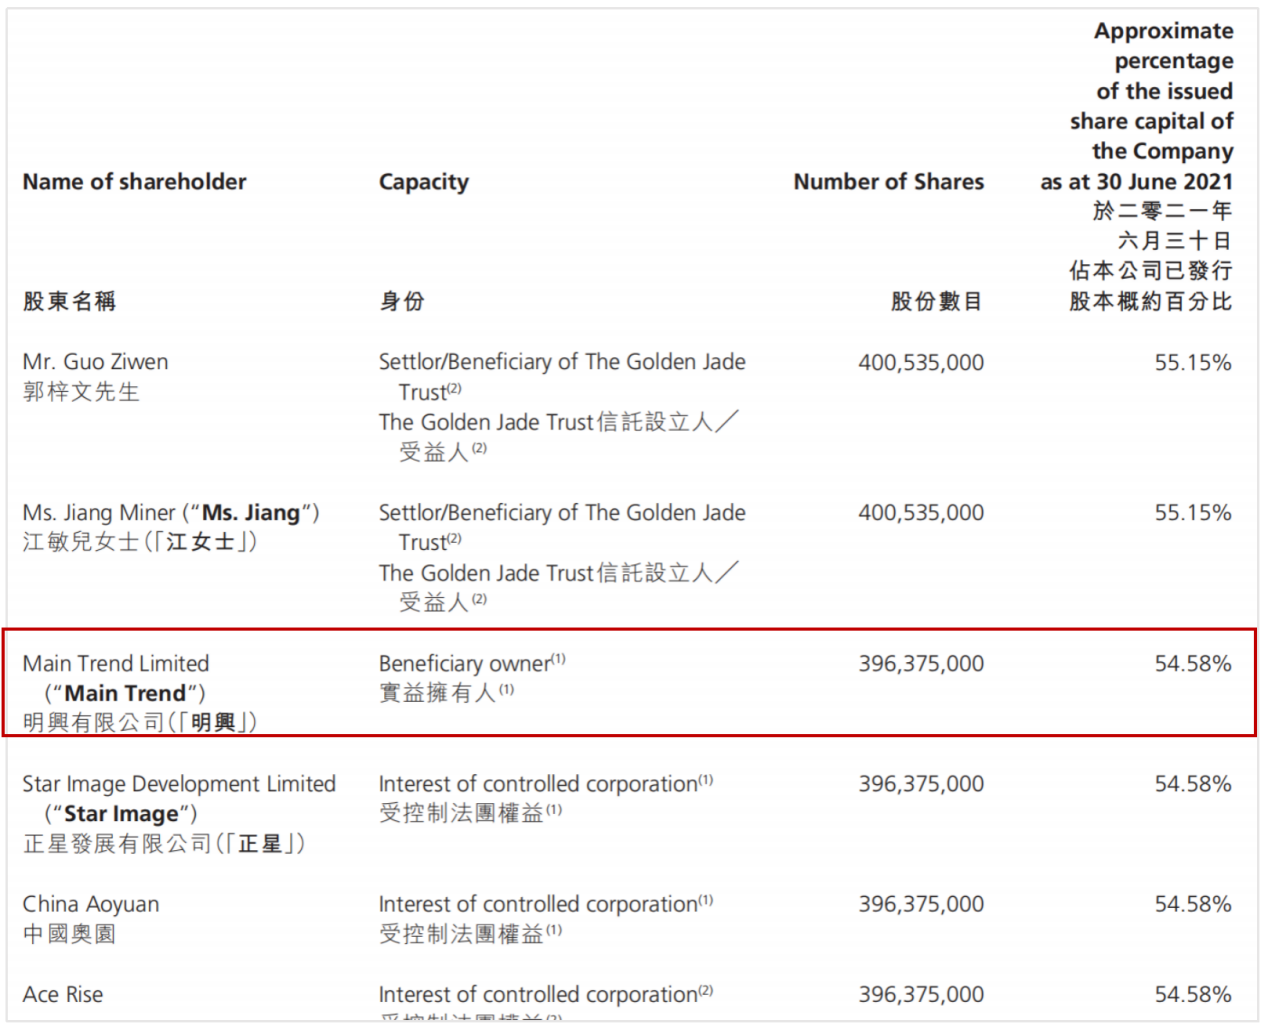Select "Interest of controlled corporation" in Ace Rise row

(538, 994)
